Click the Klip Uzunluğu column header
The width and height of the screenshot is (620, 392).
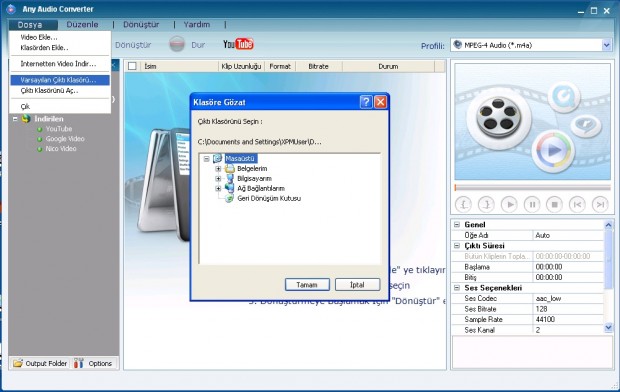pyautogui.click(x=242, y=66)
